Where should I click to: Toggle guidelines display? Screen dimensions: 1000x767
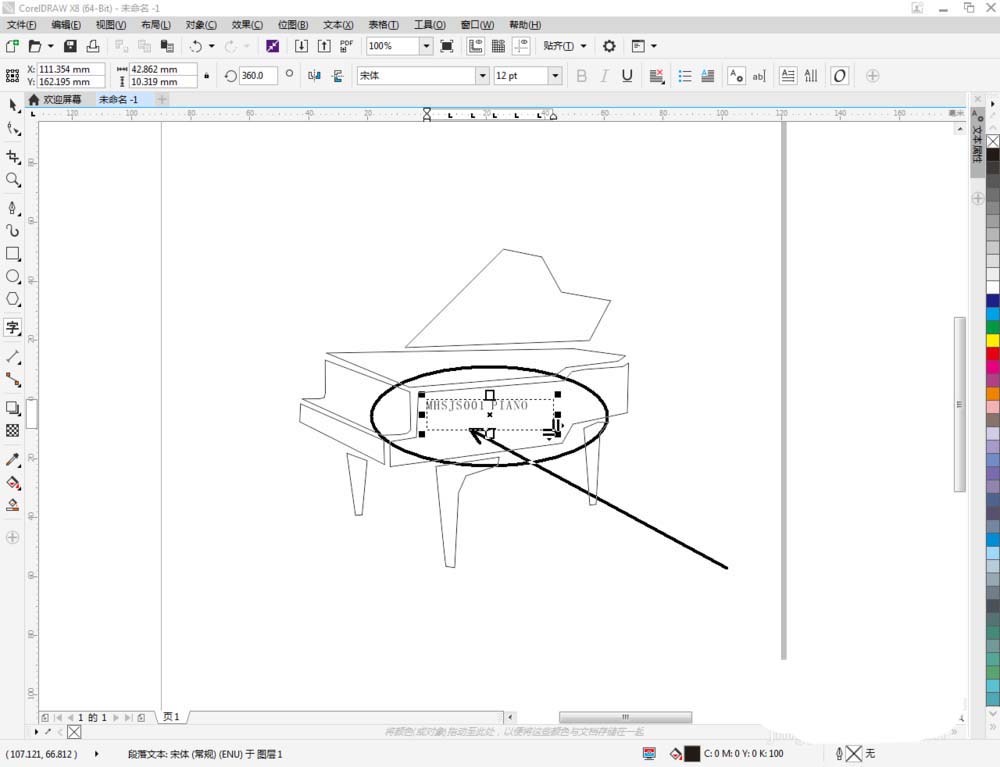click(x=522, y=46)
